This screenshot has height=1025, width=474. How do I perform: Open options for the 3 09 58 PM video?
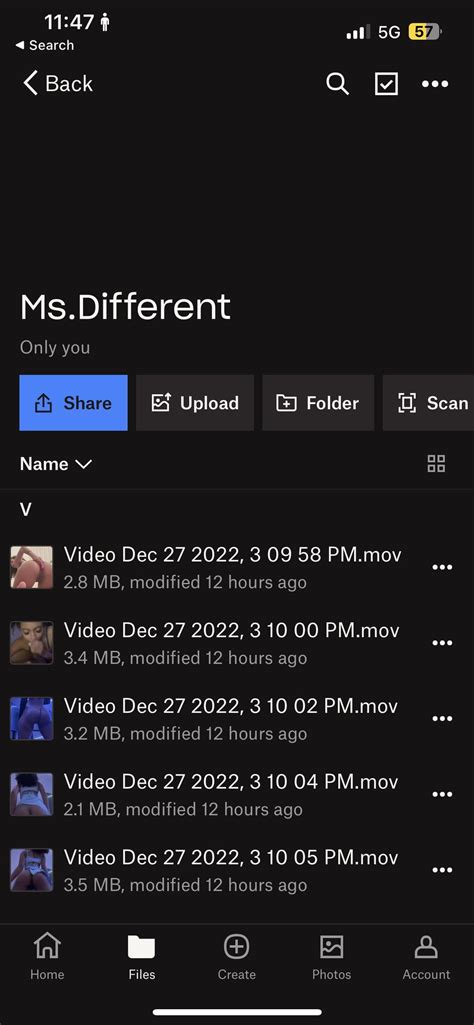tap(442, 567)
